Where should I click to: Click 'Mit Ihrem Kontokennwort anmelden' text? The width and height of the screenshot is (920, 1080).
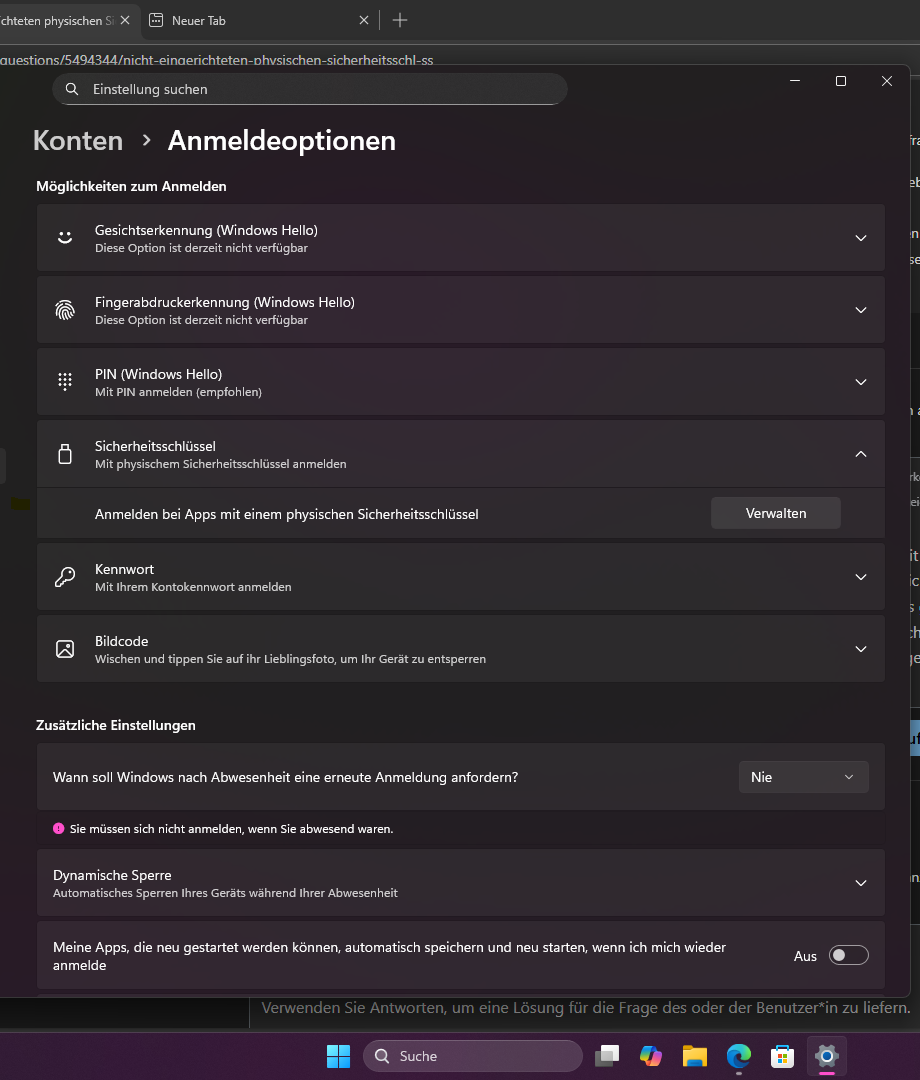pos(193,587)
